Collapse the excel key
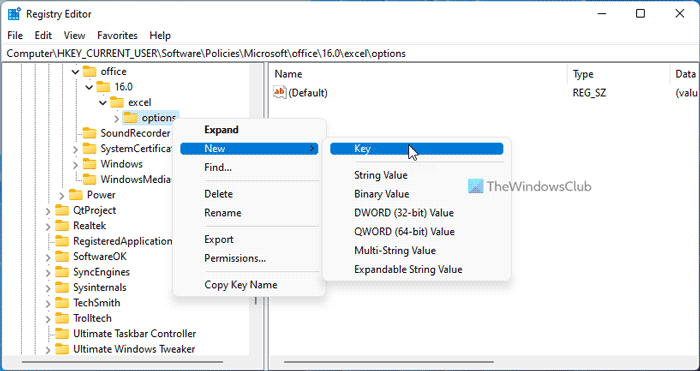Image resolution: width=700 pixels, height=371 pixels. click(x=103, y=102)
